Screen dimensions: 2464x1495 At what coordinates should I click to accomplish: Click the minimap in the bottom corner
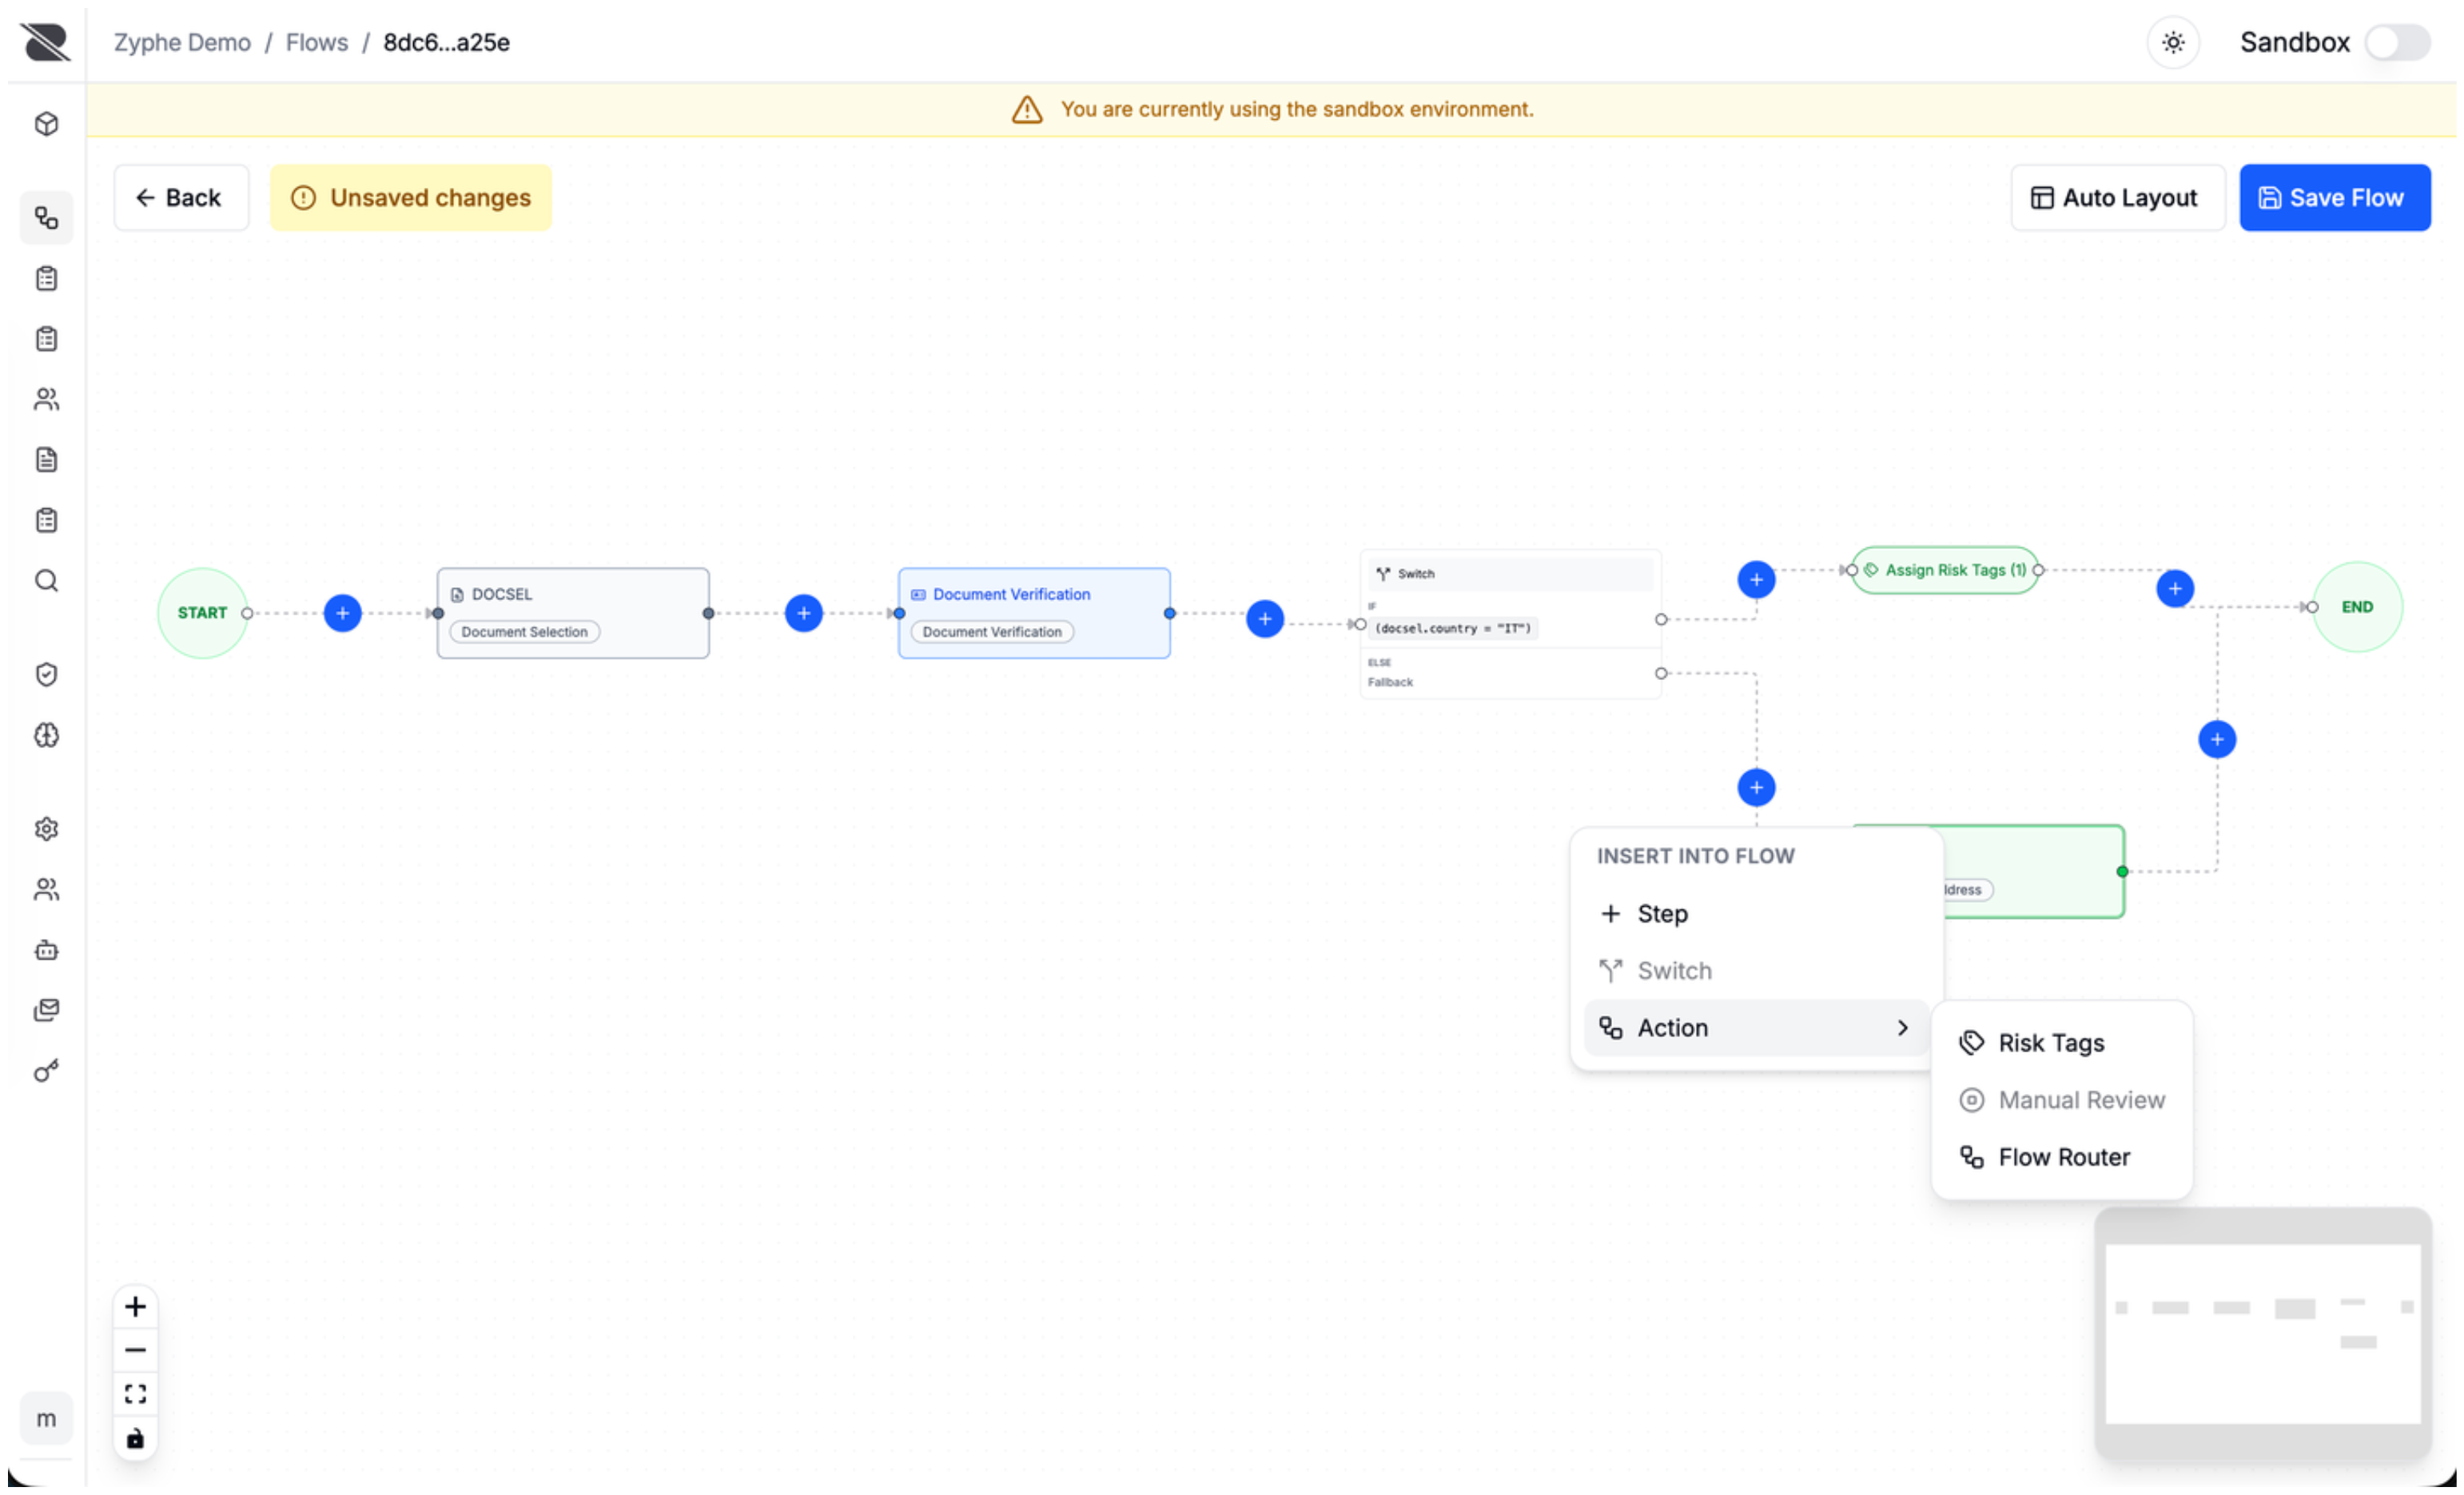pos(2262,1333)
